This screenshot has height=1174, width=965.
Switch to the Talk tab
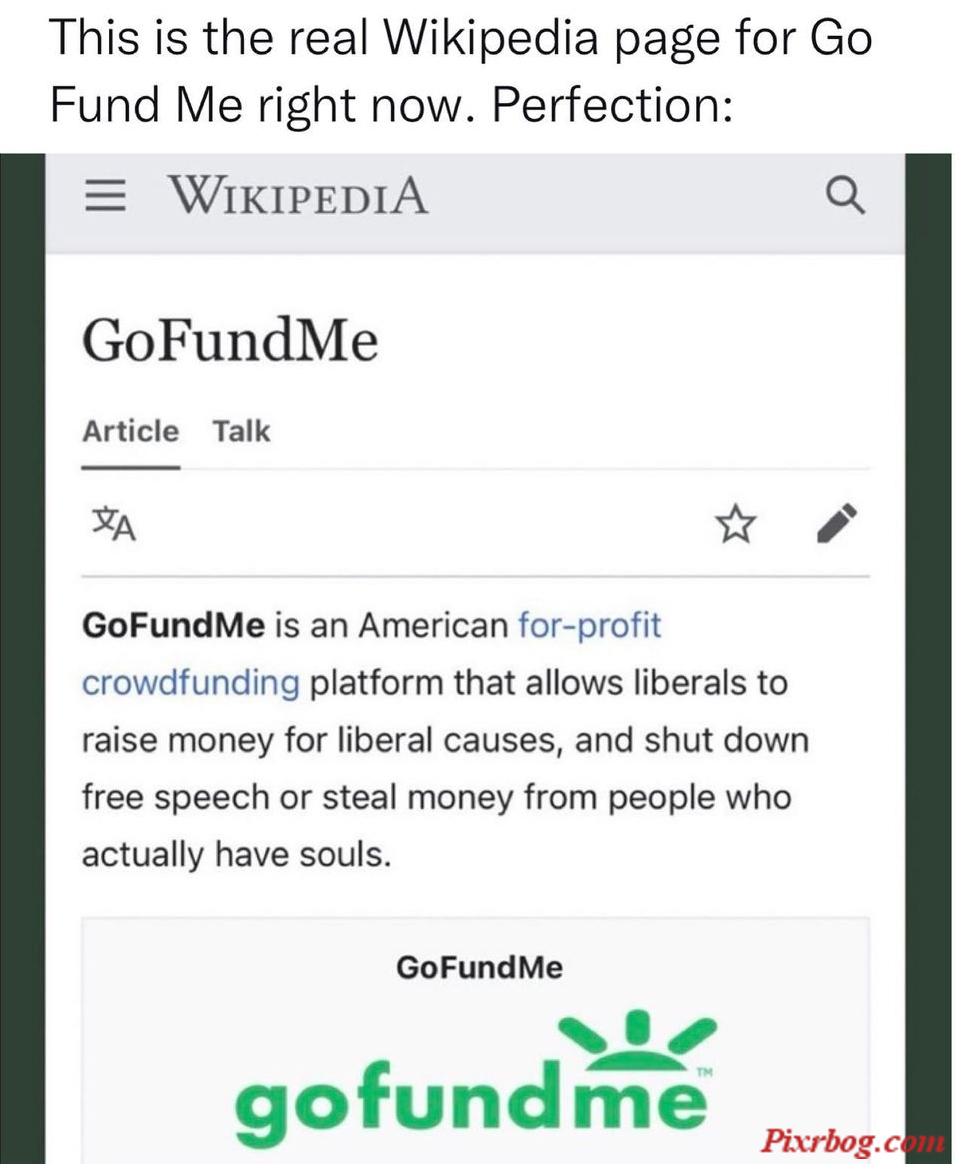pyautogui.click(x=240, y=432)
